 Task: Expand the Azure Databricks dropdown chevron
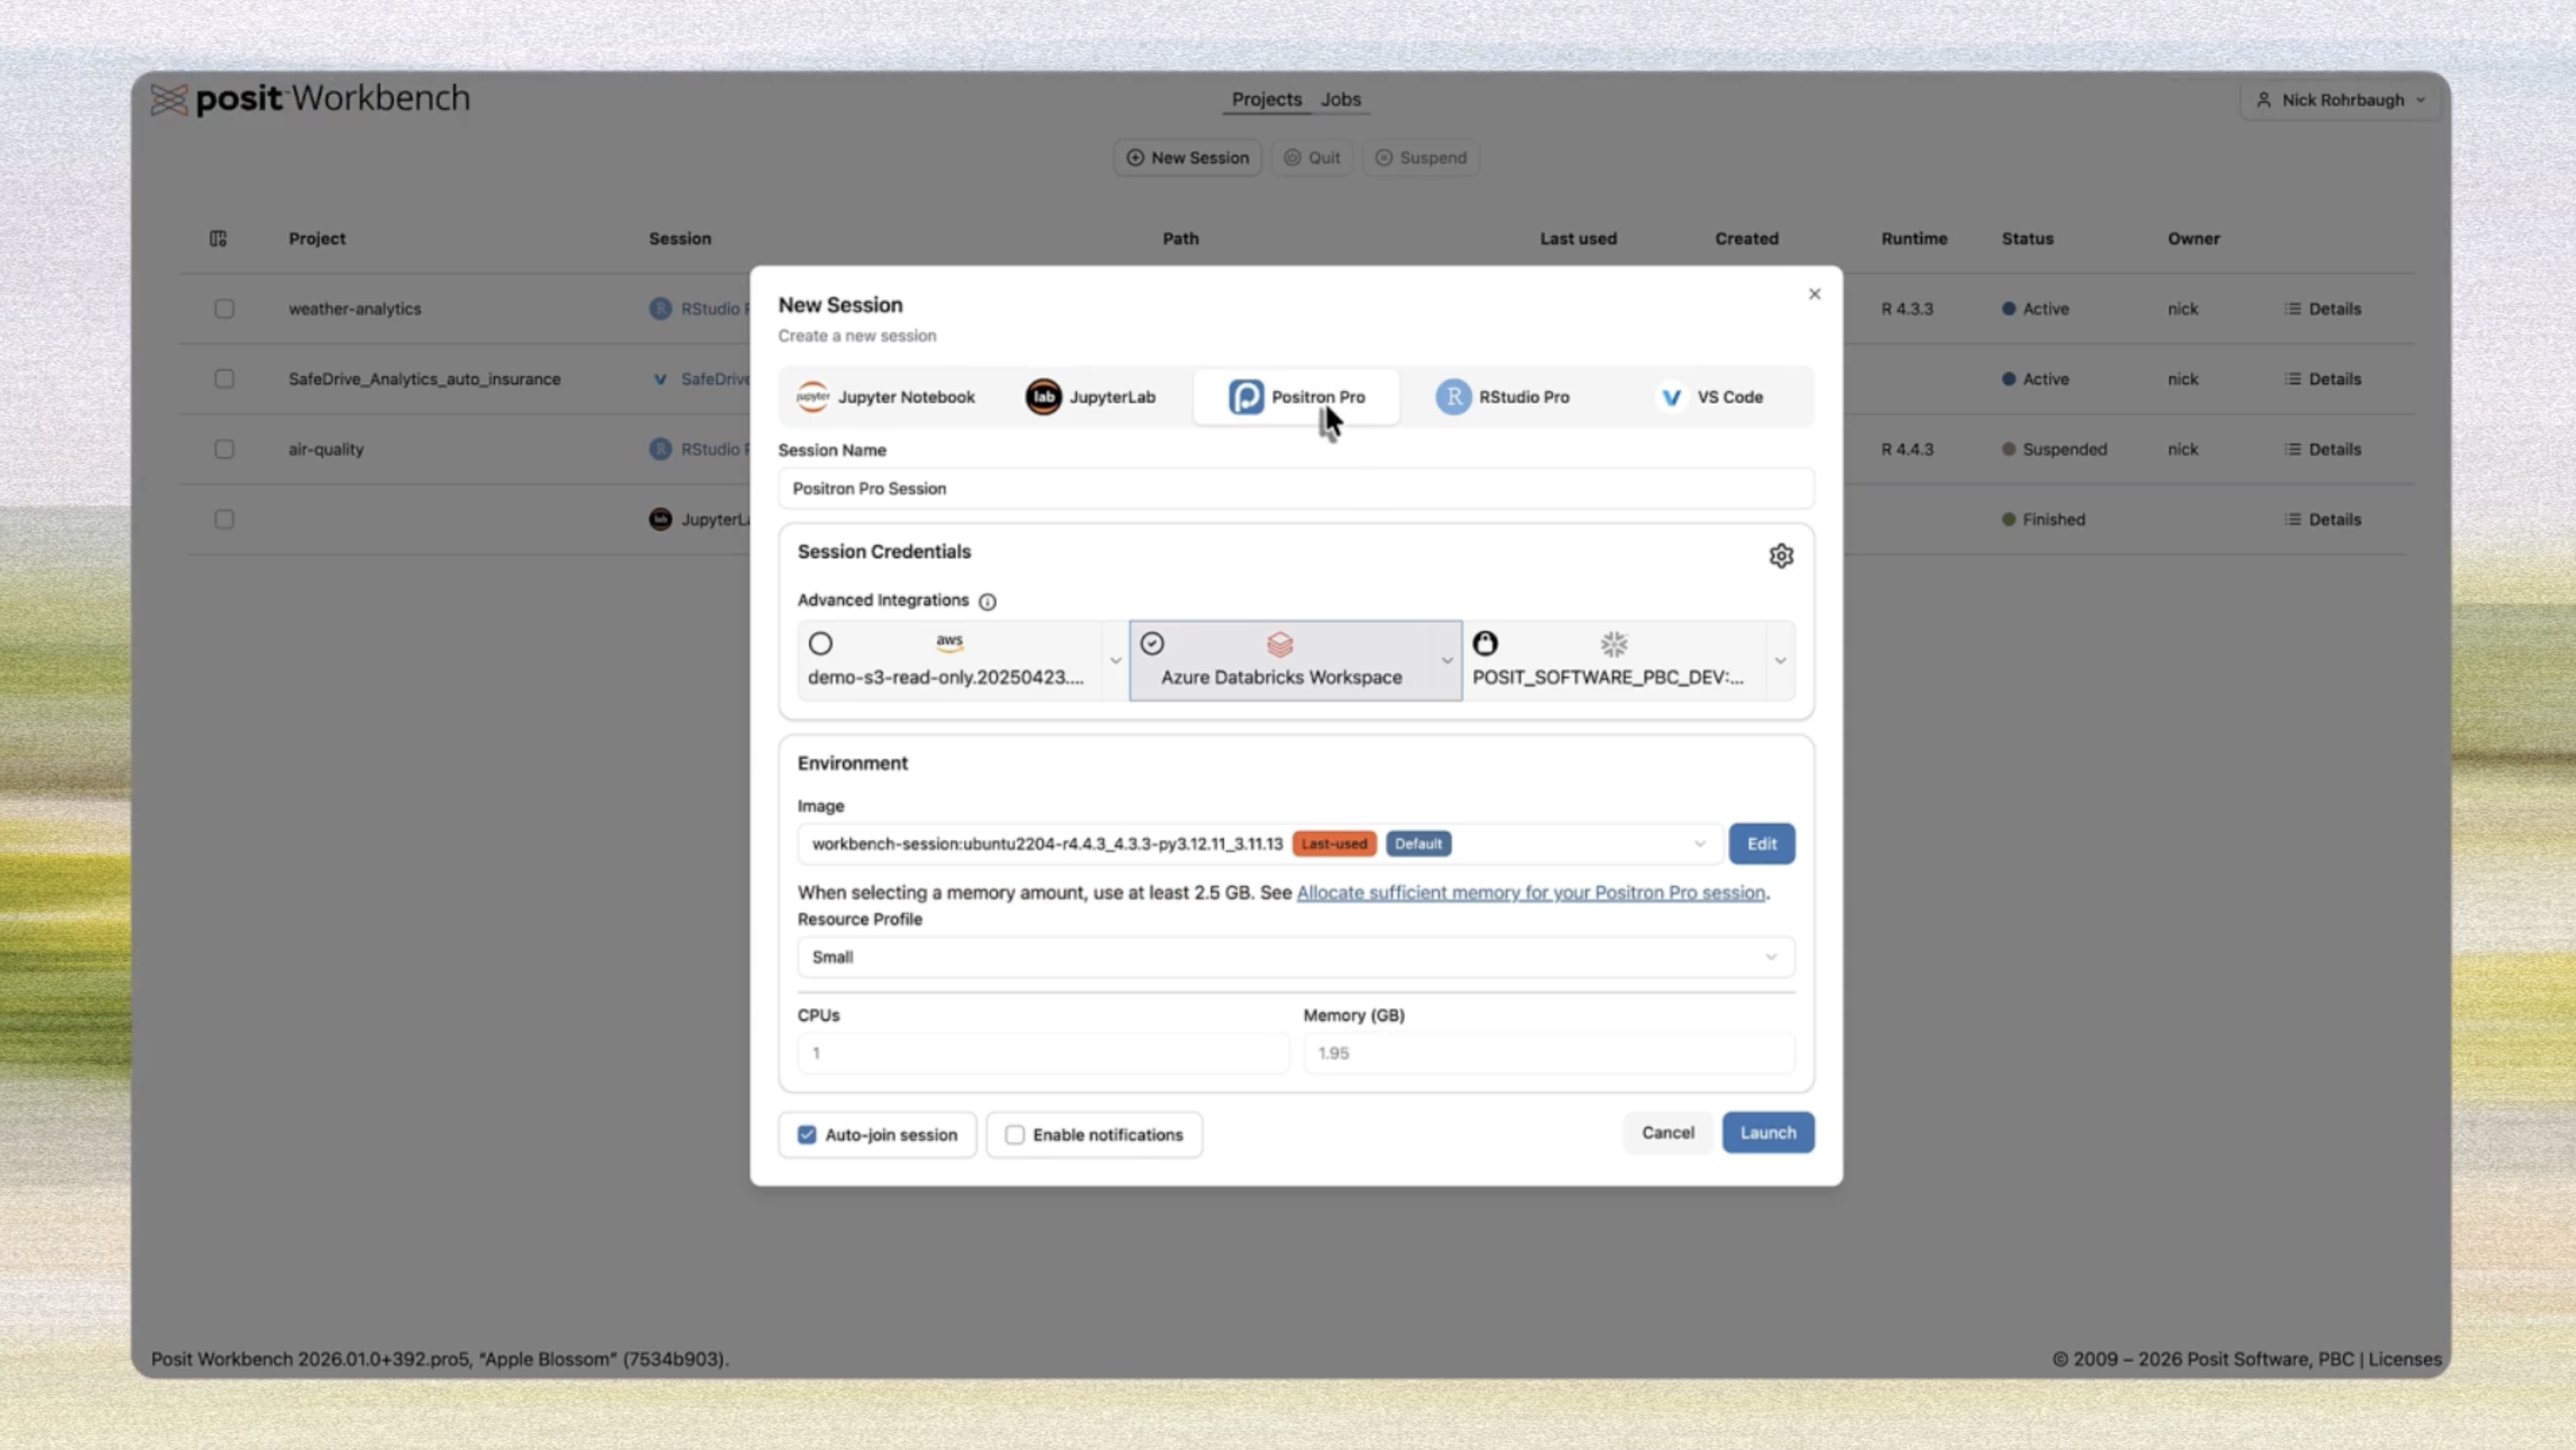pyautogui.click(x=1447, y=660)
